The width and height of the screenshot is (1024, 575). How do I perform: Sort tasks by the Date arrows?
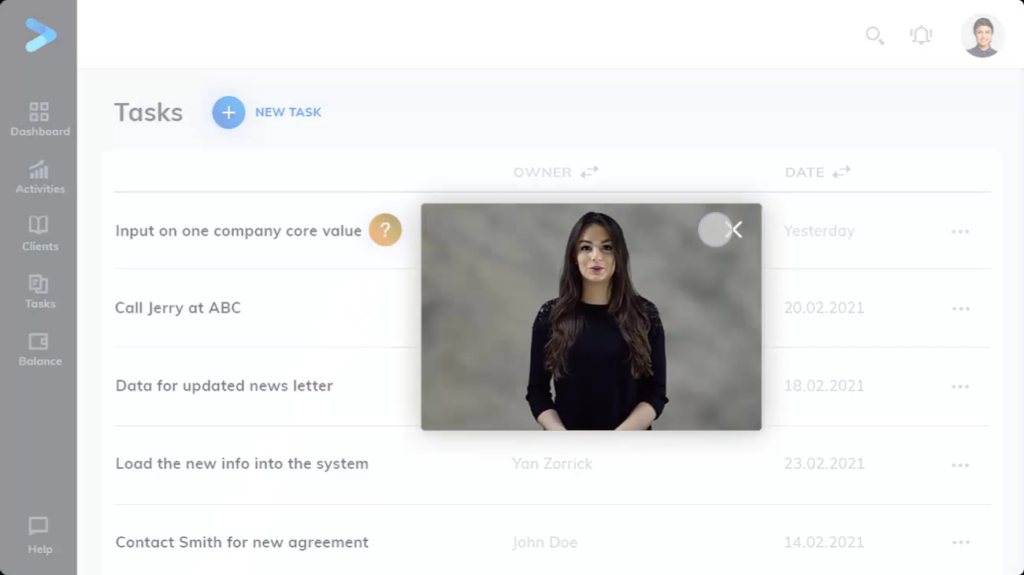coord(842,172)
